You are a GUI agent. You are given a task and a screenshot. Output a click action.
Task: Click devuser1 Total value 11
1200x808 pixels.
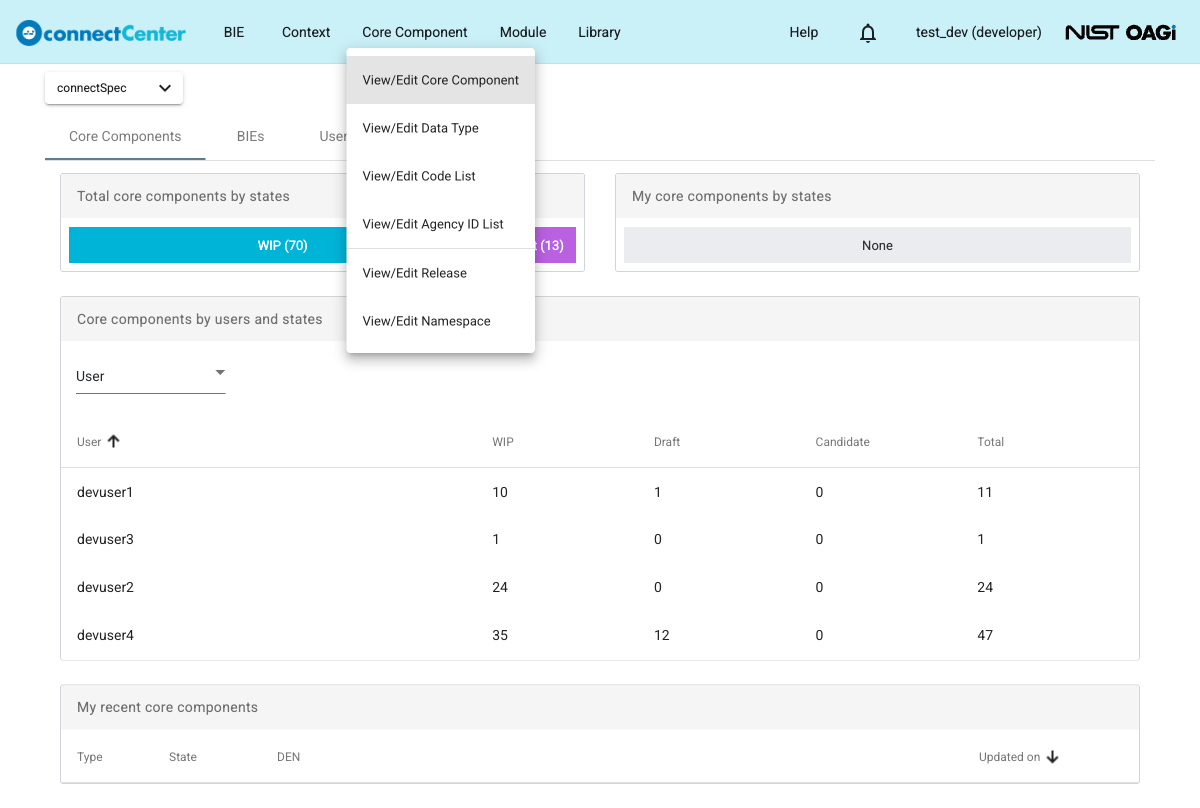pyautogui.click(x=985, y=492)
